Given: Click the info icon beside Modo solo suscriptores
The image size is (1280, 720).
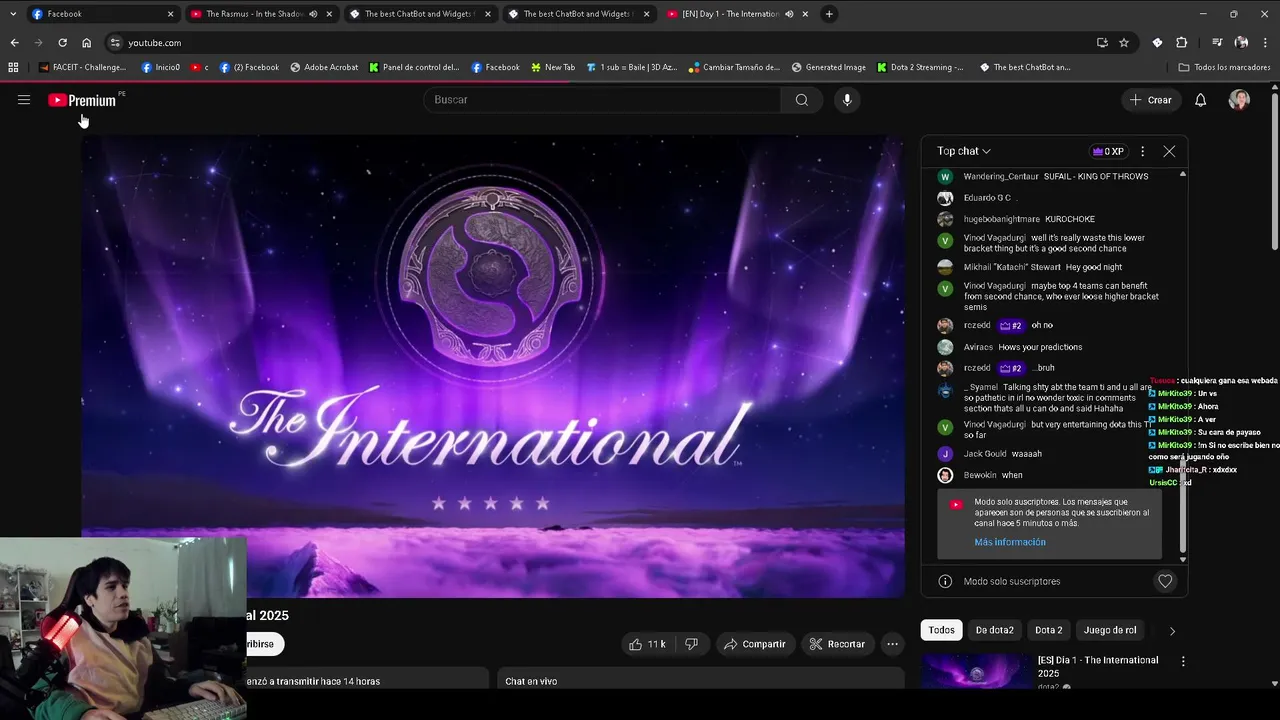Looking at the screenshot, I should pos(945,581).
